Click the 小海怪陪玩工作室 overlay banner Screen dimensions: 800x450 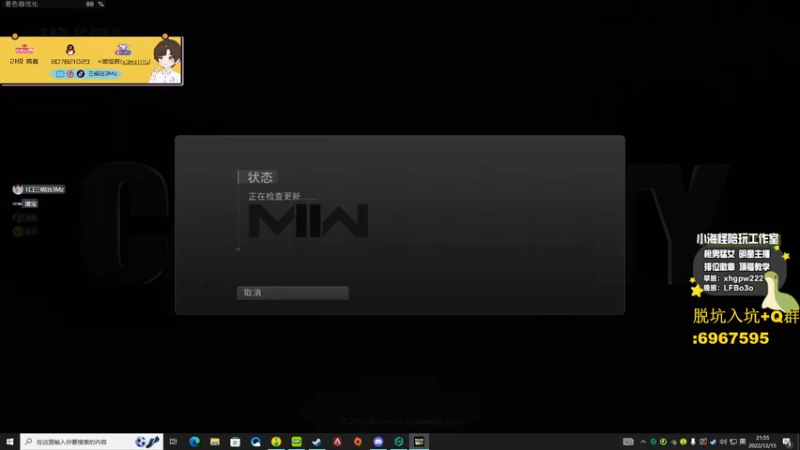[x=737, y=239]
